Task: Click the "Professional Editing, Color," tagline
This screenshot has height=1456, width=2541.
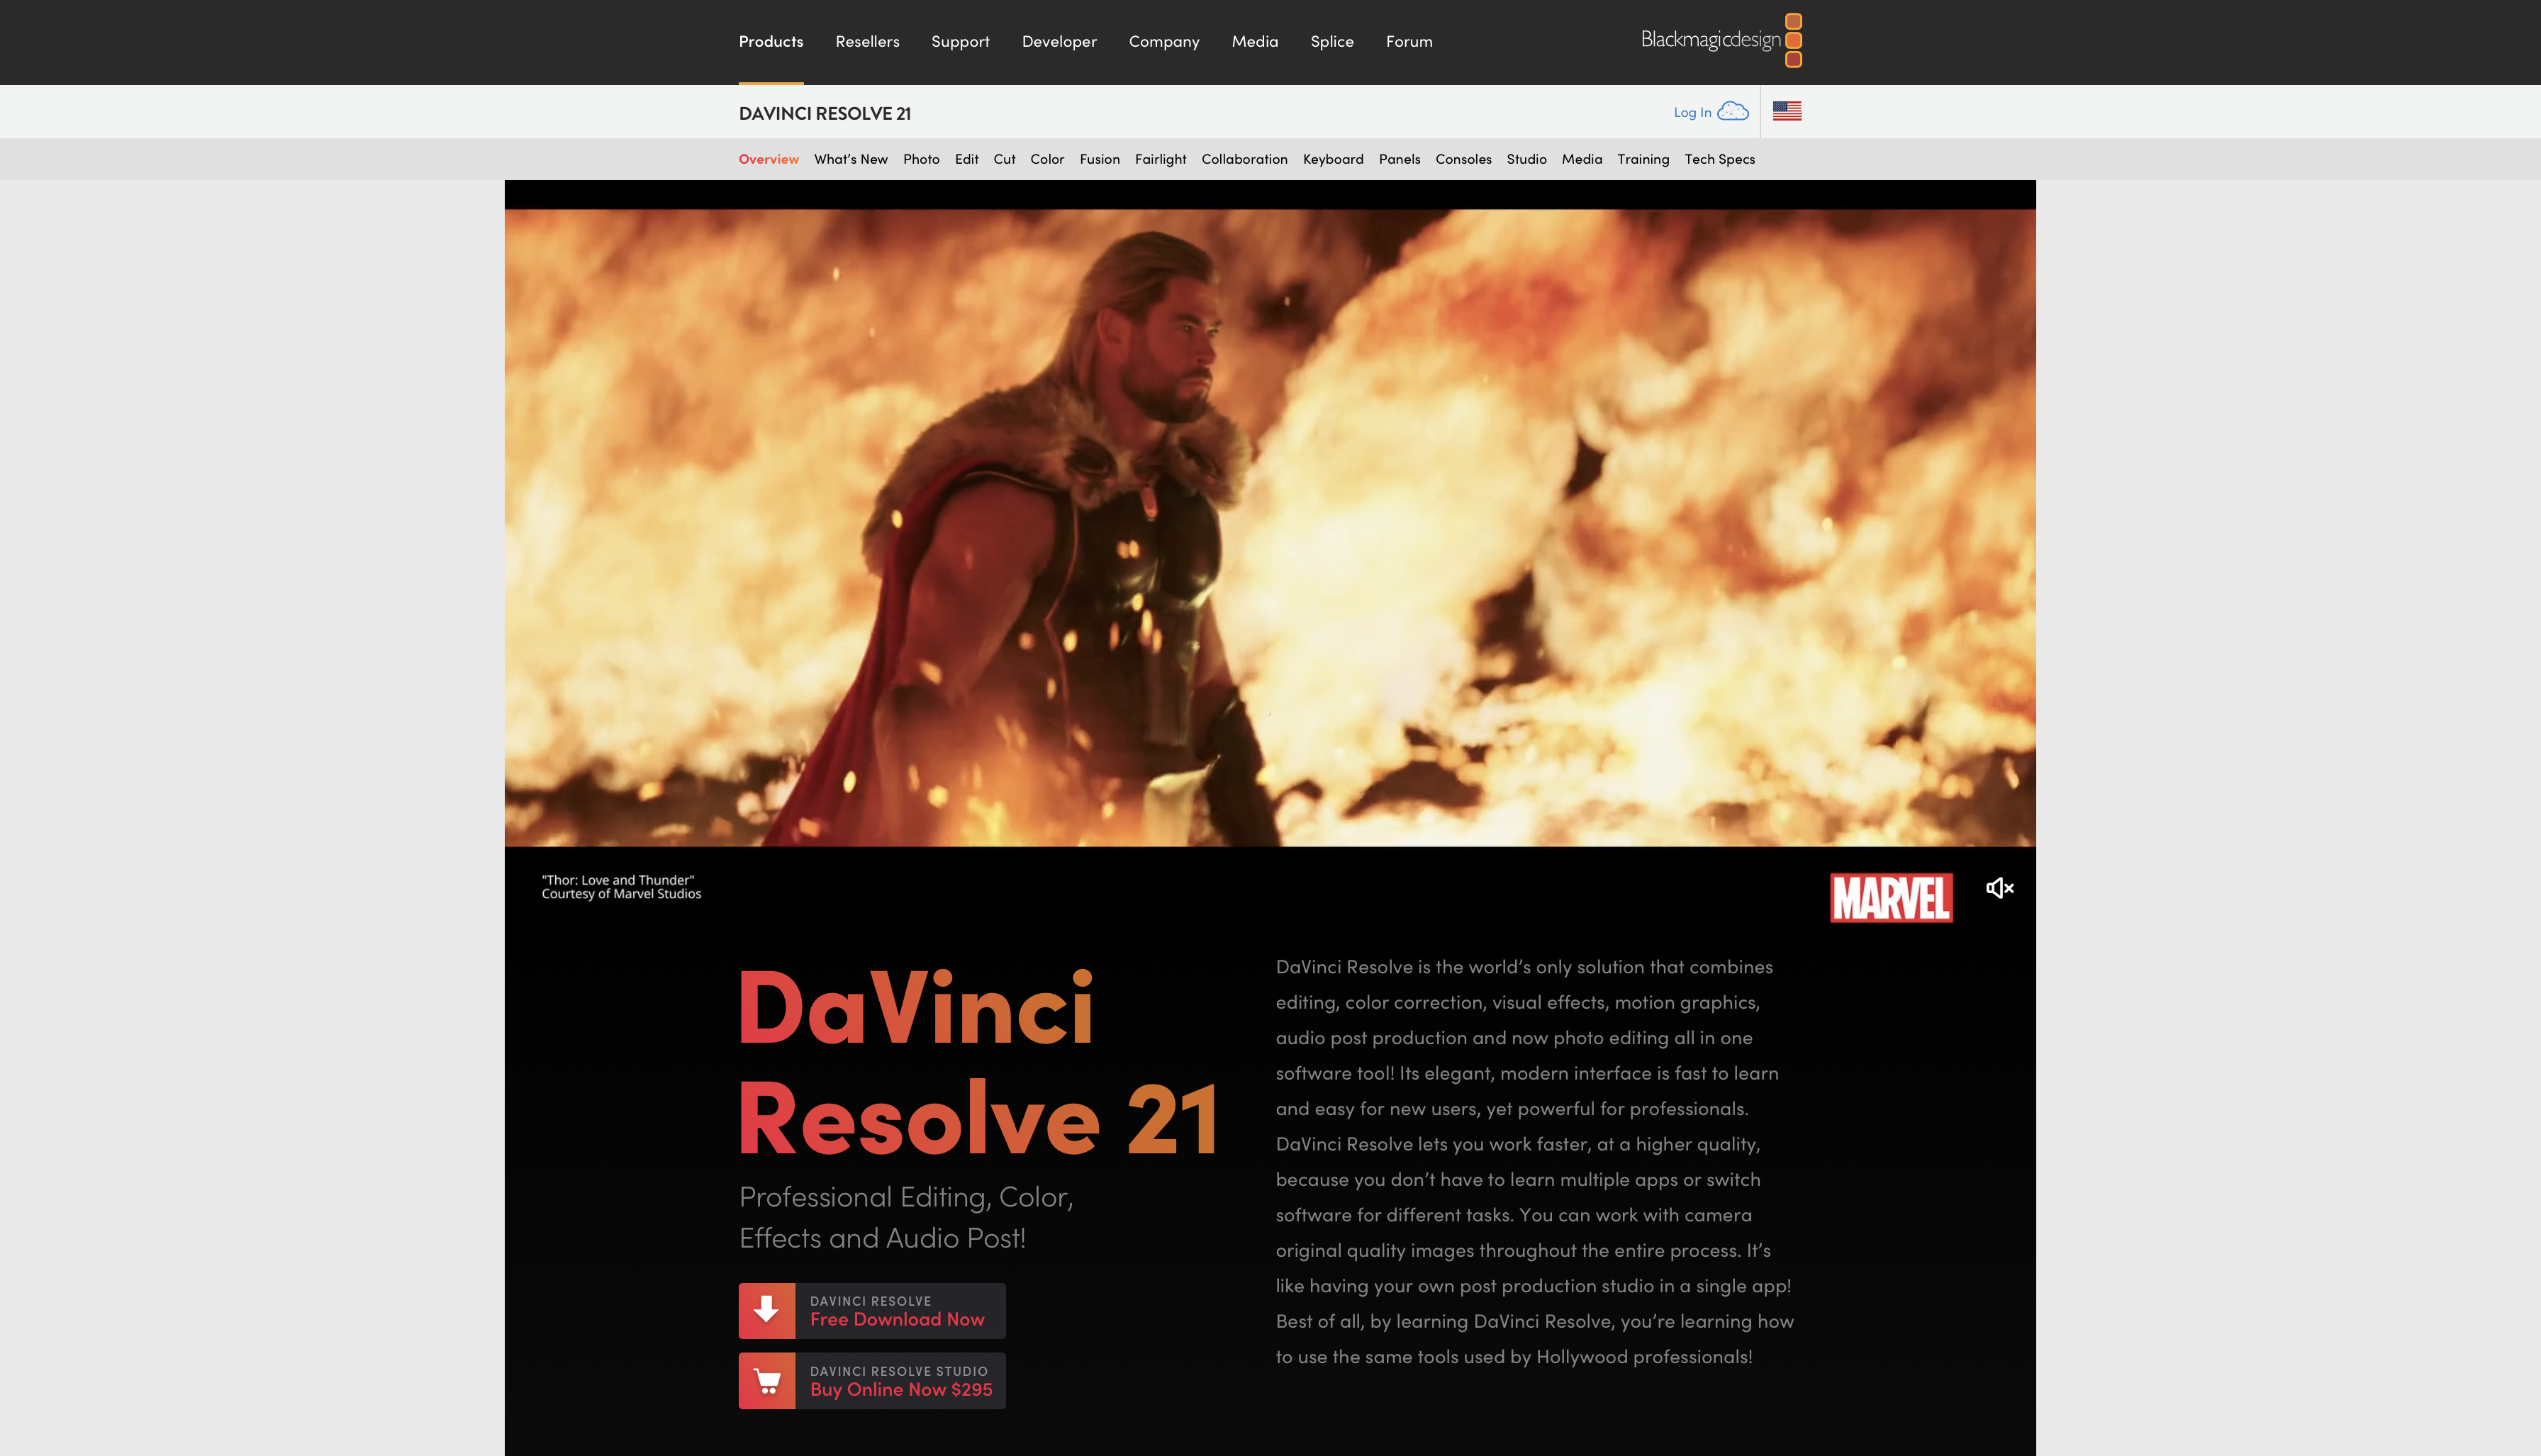Action: pyautogui.click(x=906, y=1197)
